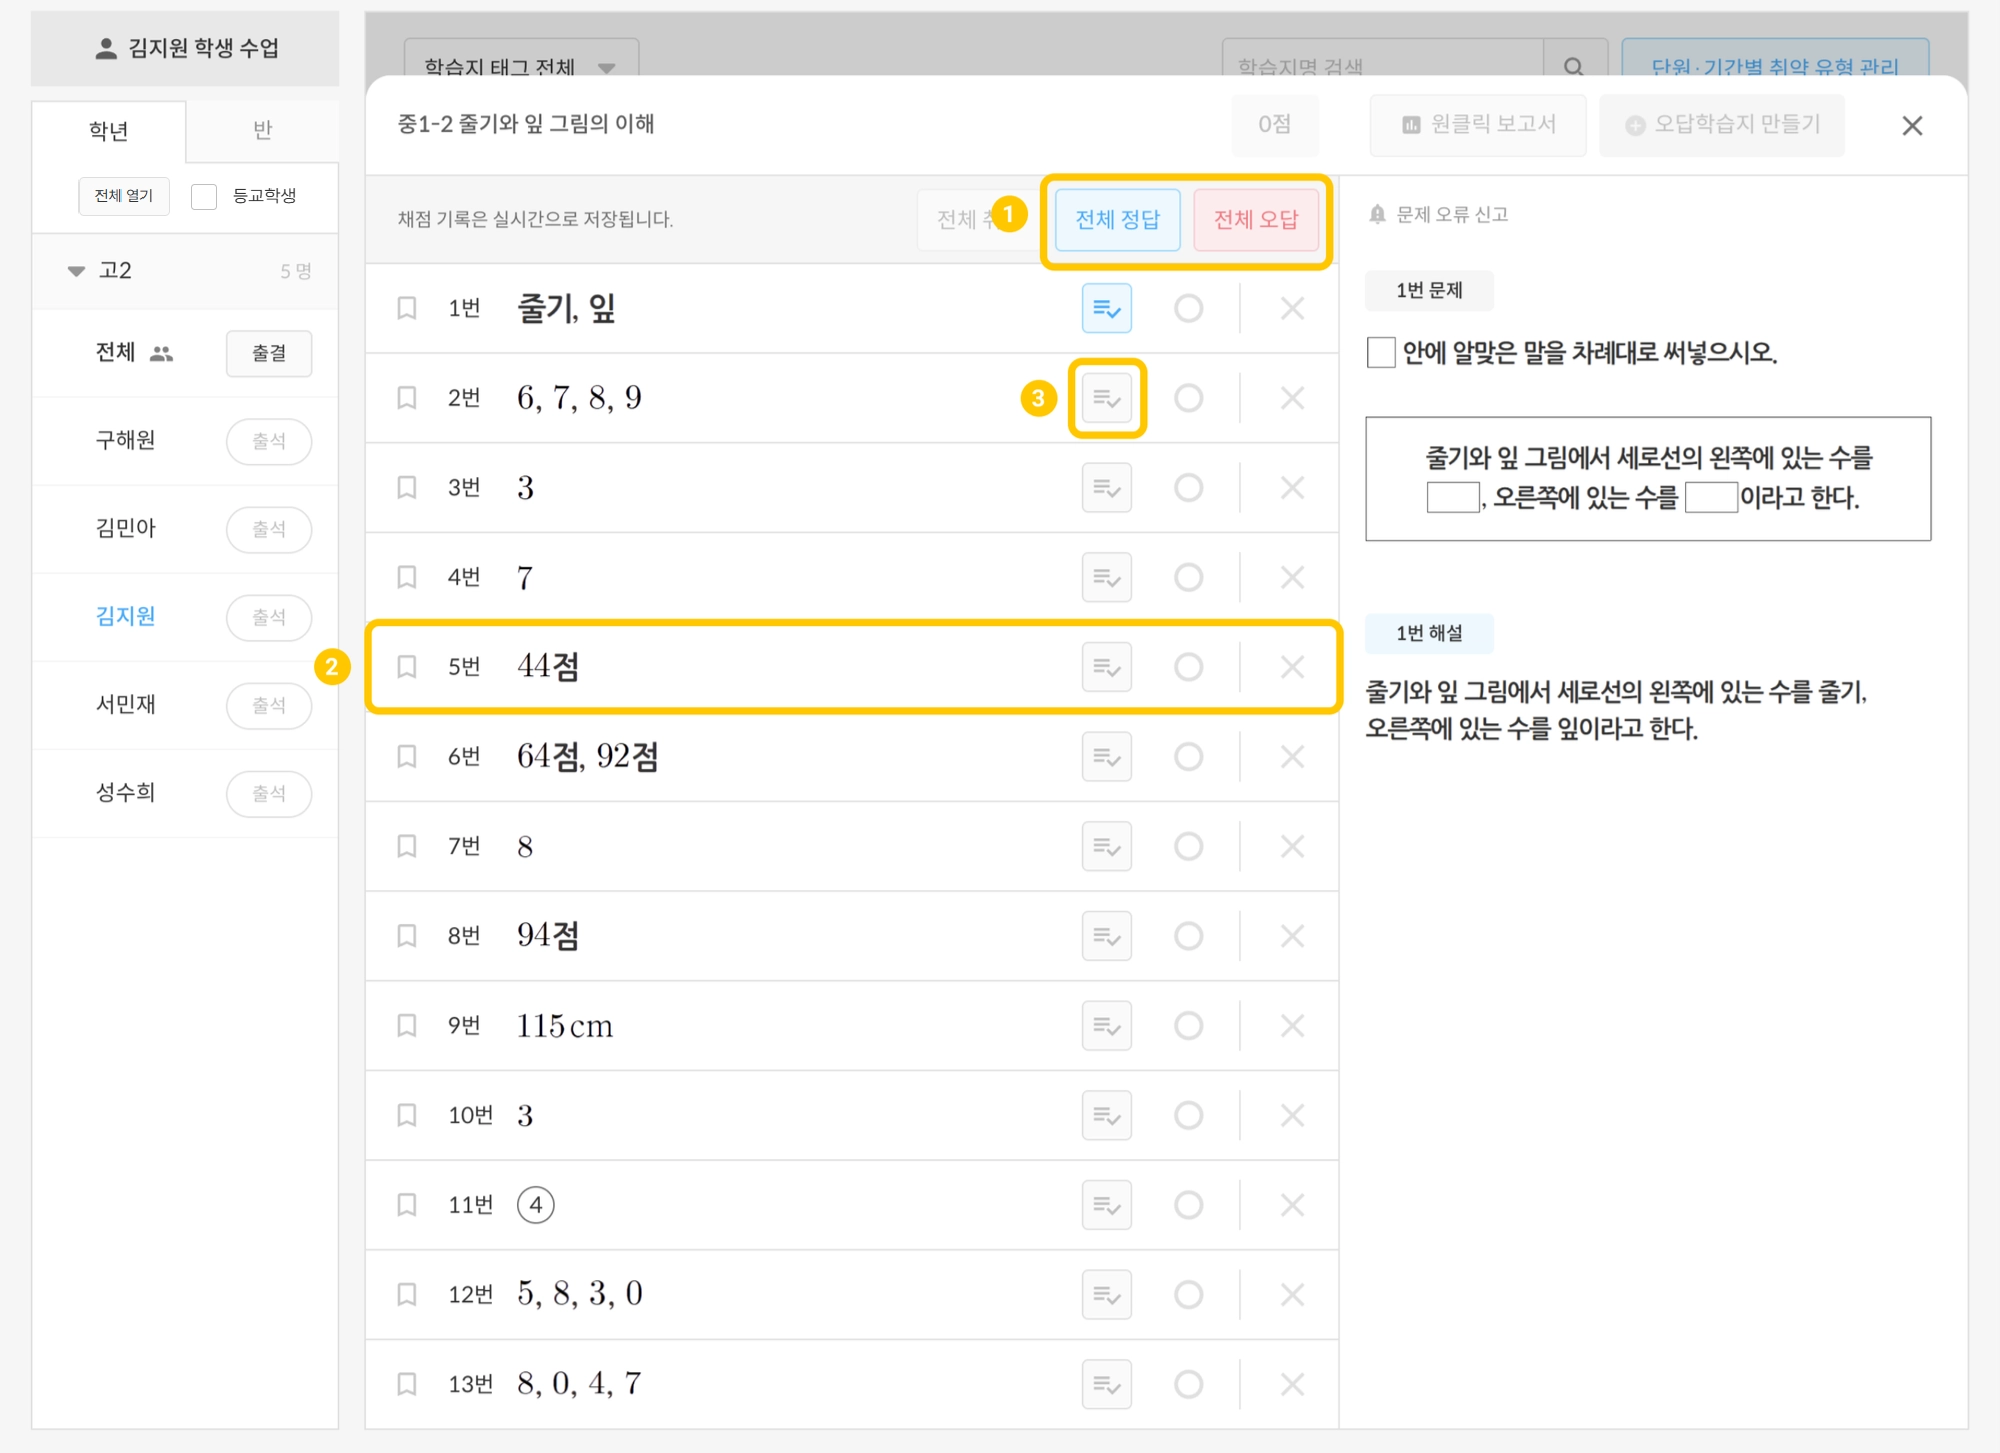Click the bookmark icon on question 9번
This screenshot has height=1453, width=2000.
click(x=407, y=1025)
